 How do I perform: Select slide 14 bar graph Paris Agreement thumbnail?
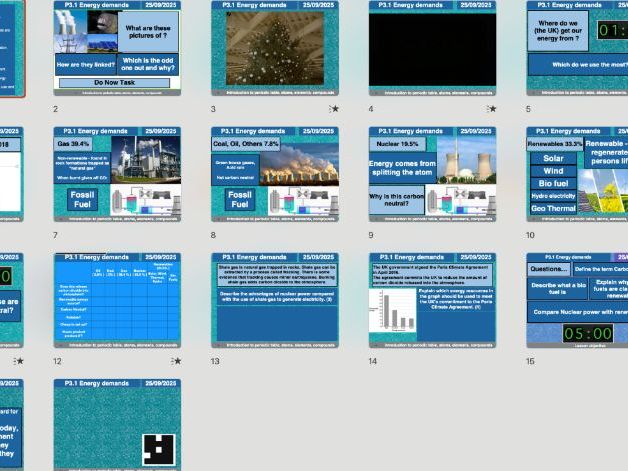(x=433, y=300)
